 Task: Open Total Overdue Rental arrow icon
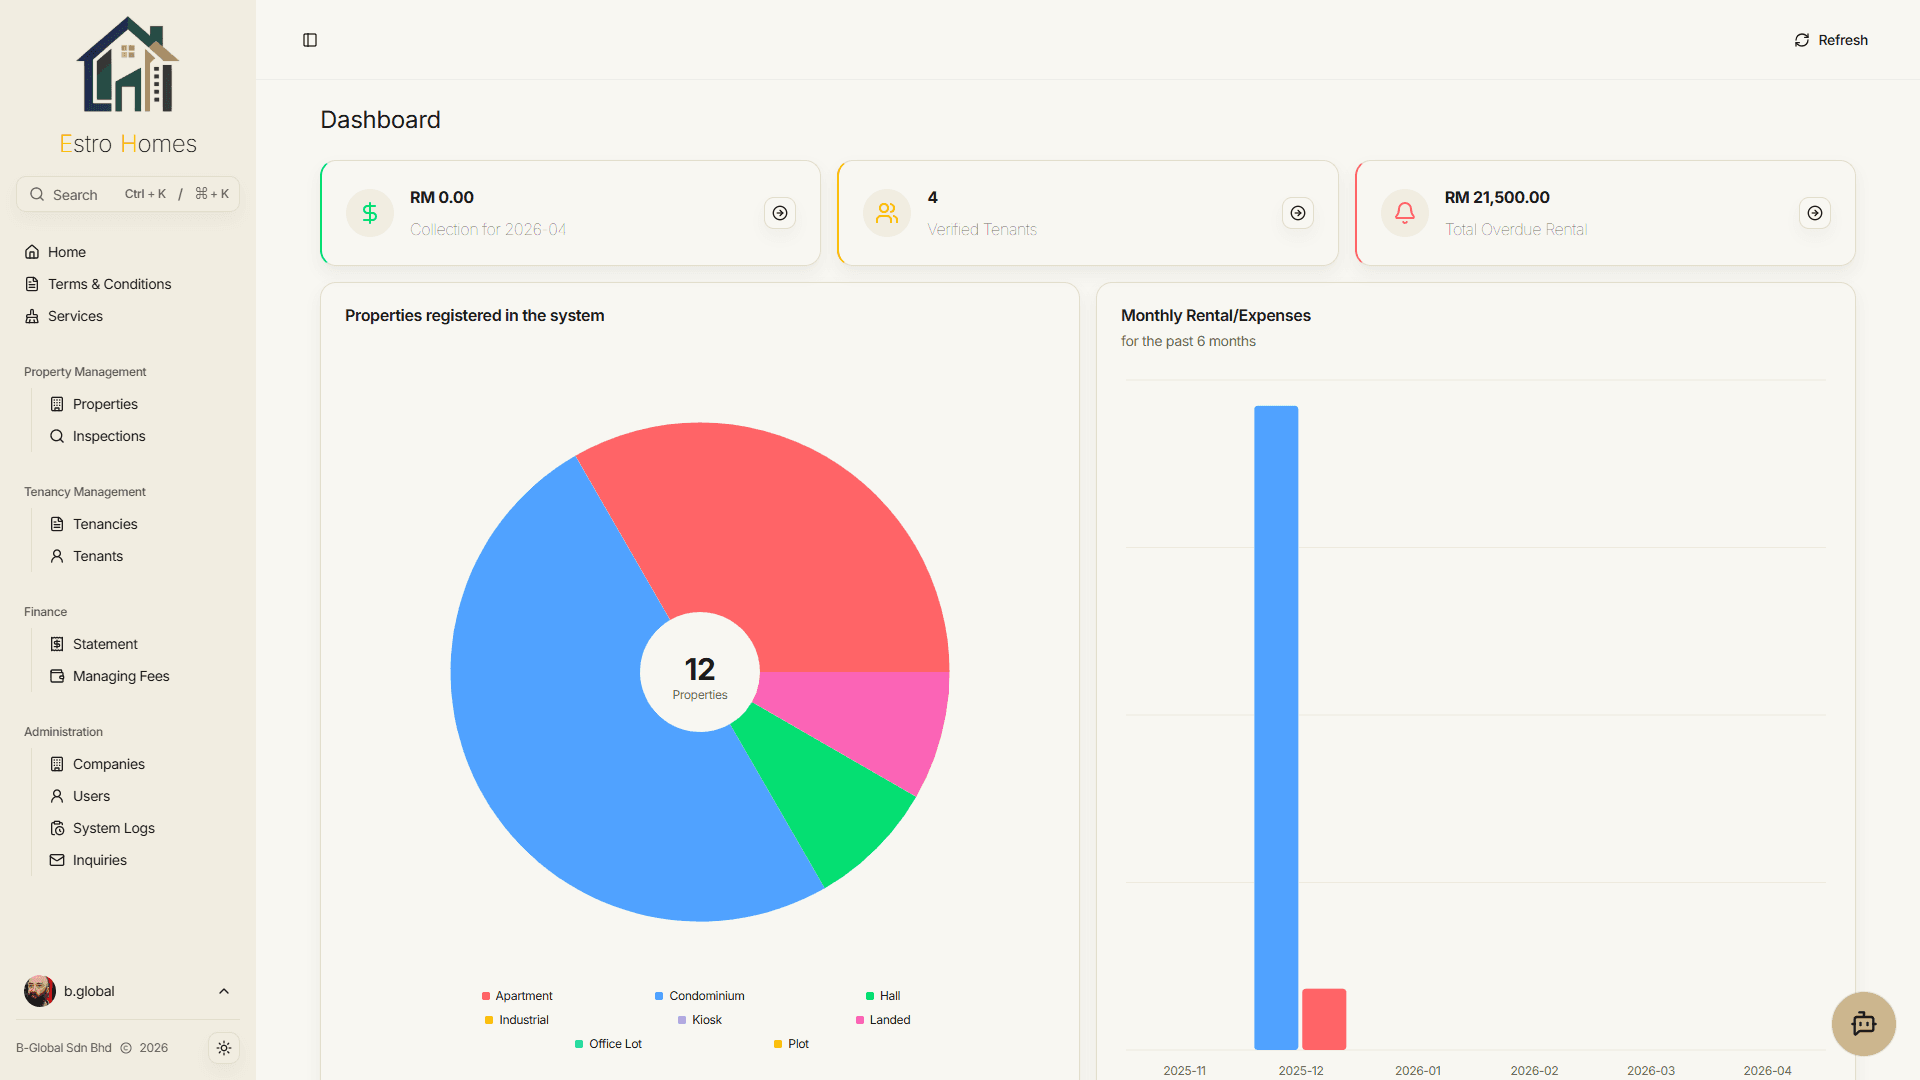coord(1815,213)
